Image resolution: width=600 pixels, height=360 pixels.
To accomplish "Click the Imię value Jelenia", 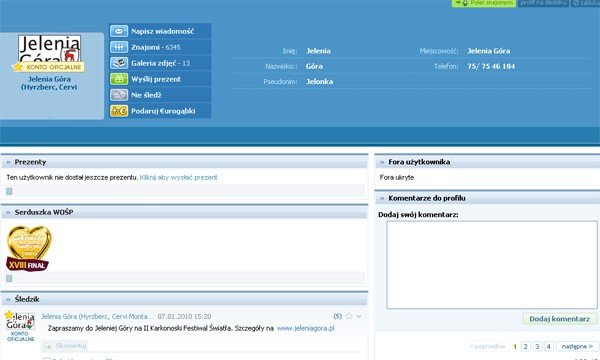I will pos(318,51).
